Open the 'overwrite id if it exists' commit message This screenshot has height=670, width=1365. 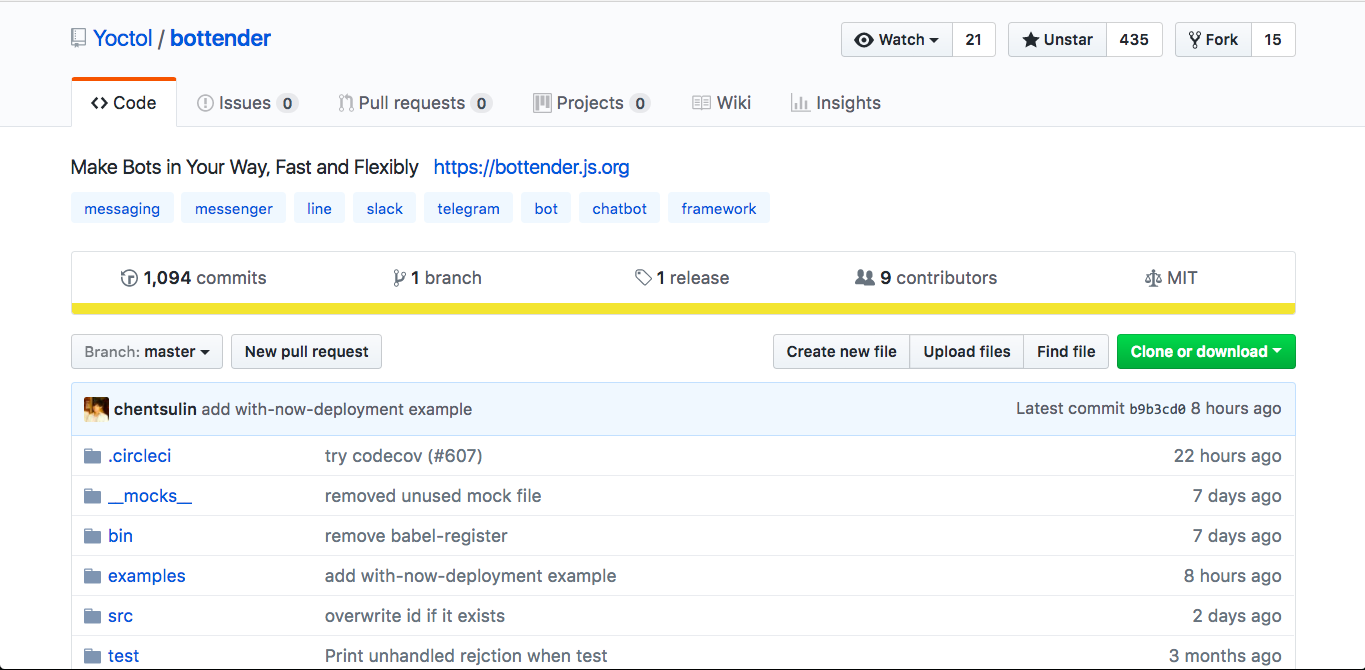[415, 616]
